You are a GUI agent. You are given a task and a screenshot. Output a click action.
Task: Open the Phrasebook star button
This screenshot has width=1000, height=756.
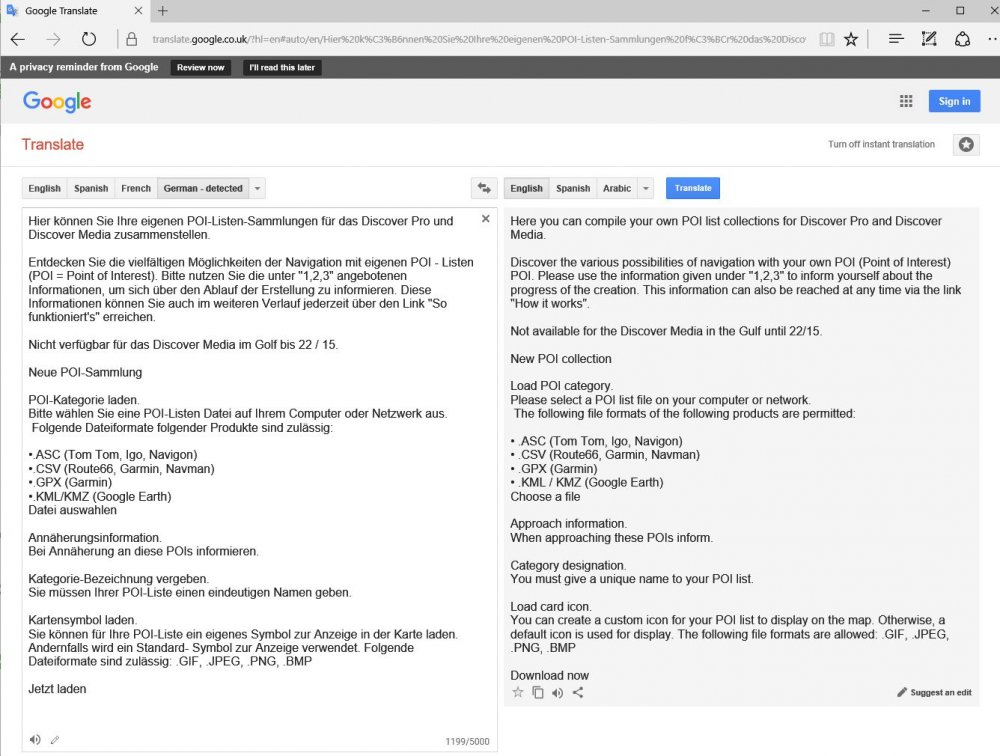(966, 144)
